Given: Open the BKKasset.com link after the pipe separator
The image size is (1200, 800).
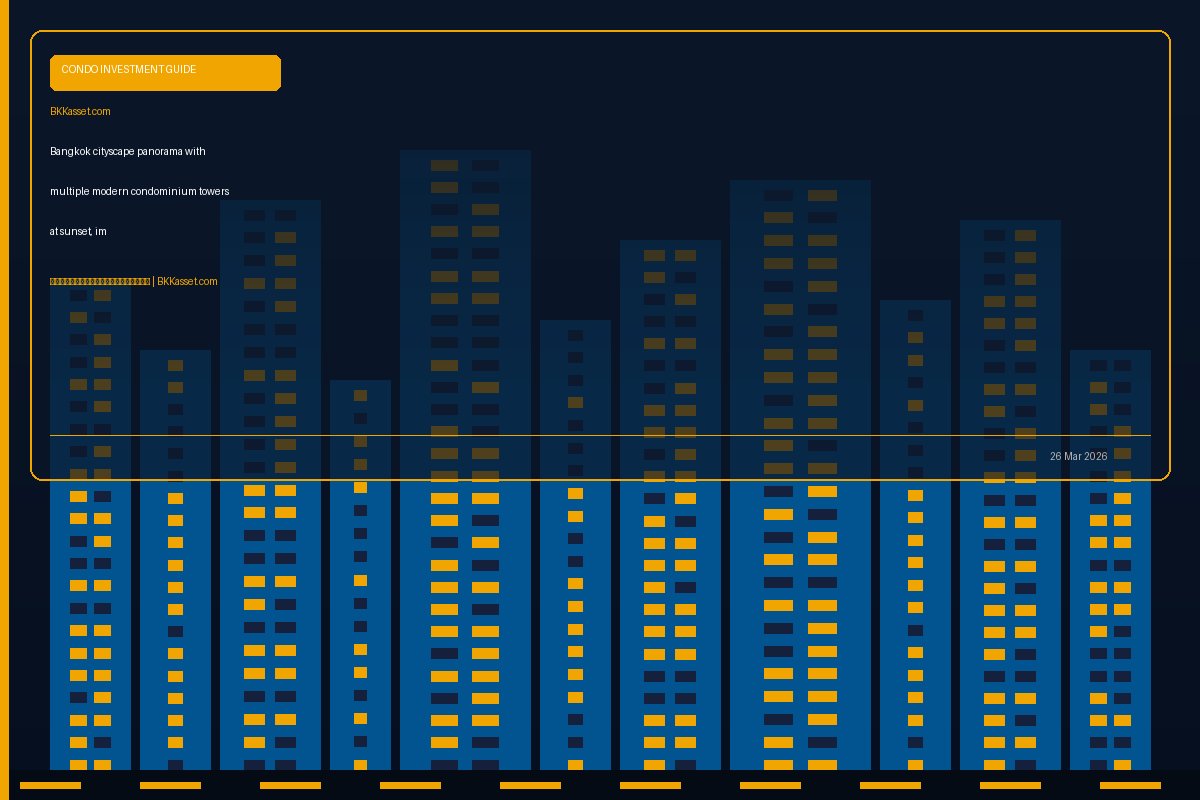Looking at the screenshot, I should tap(187, 282).
